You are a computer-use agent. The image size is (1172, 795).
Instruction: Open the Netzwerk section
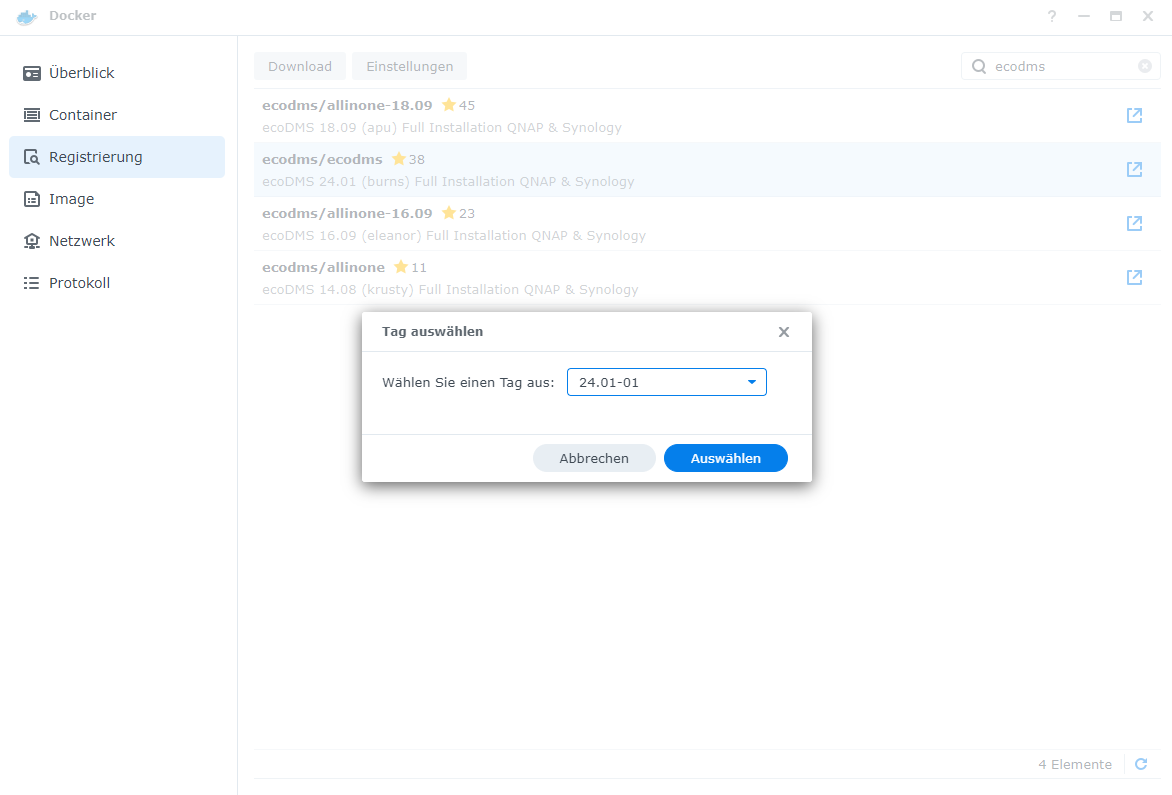coord(117,241)
